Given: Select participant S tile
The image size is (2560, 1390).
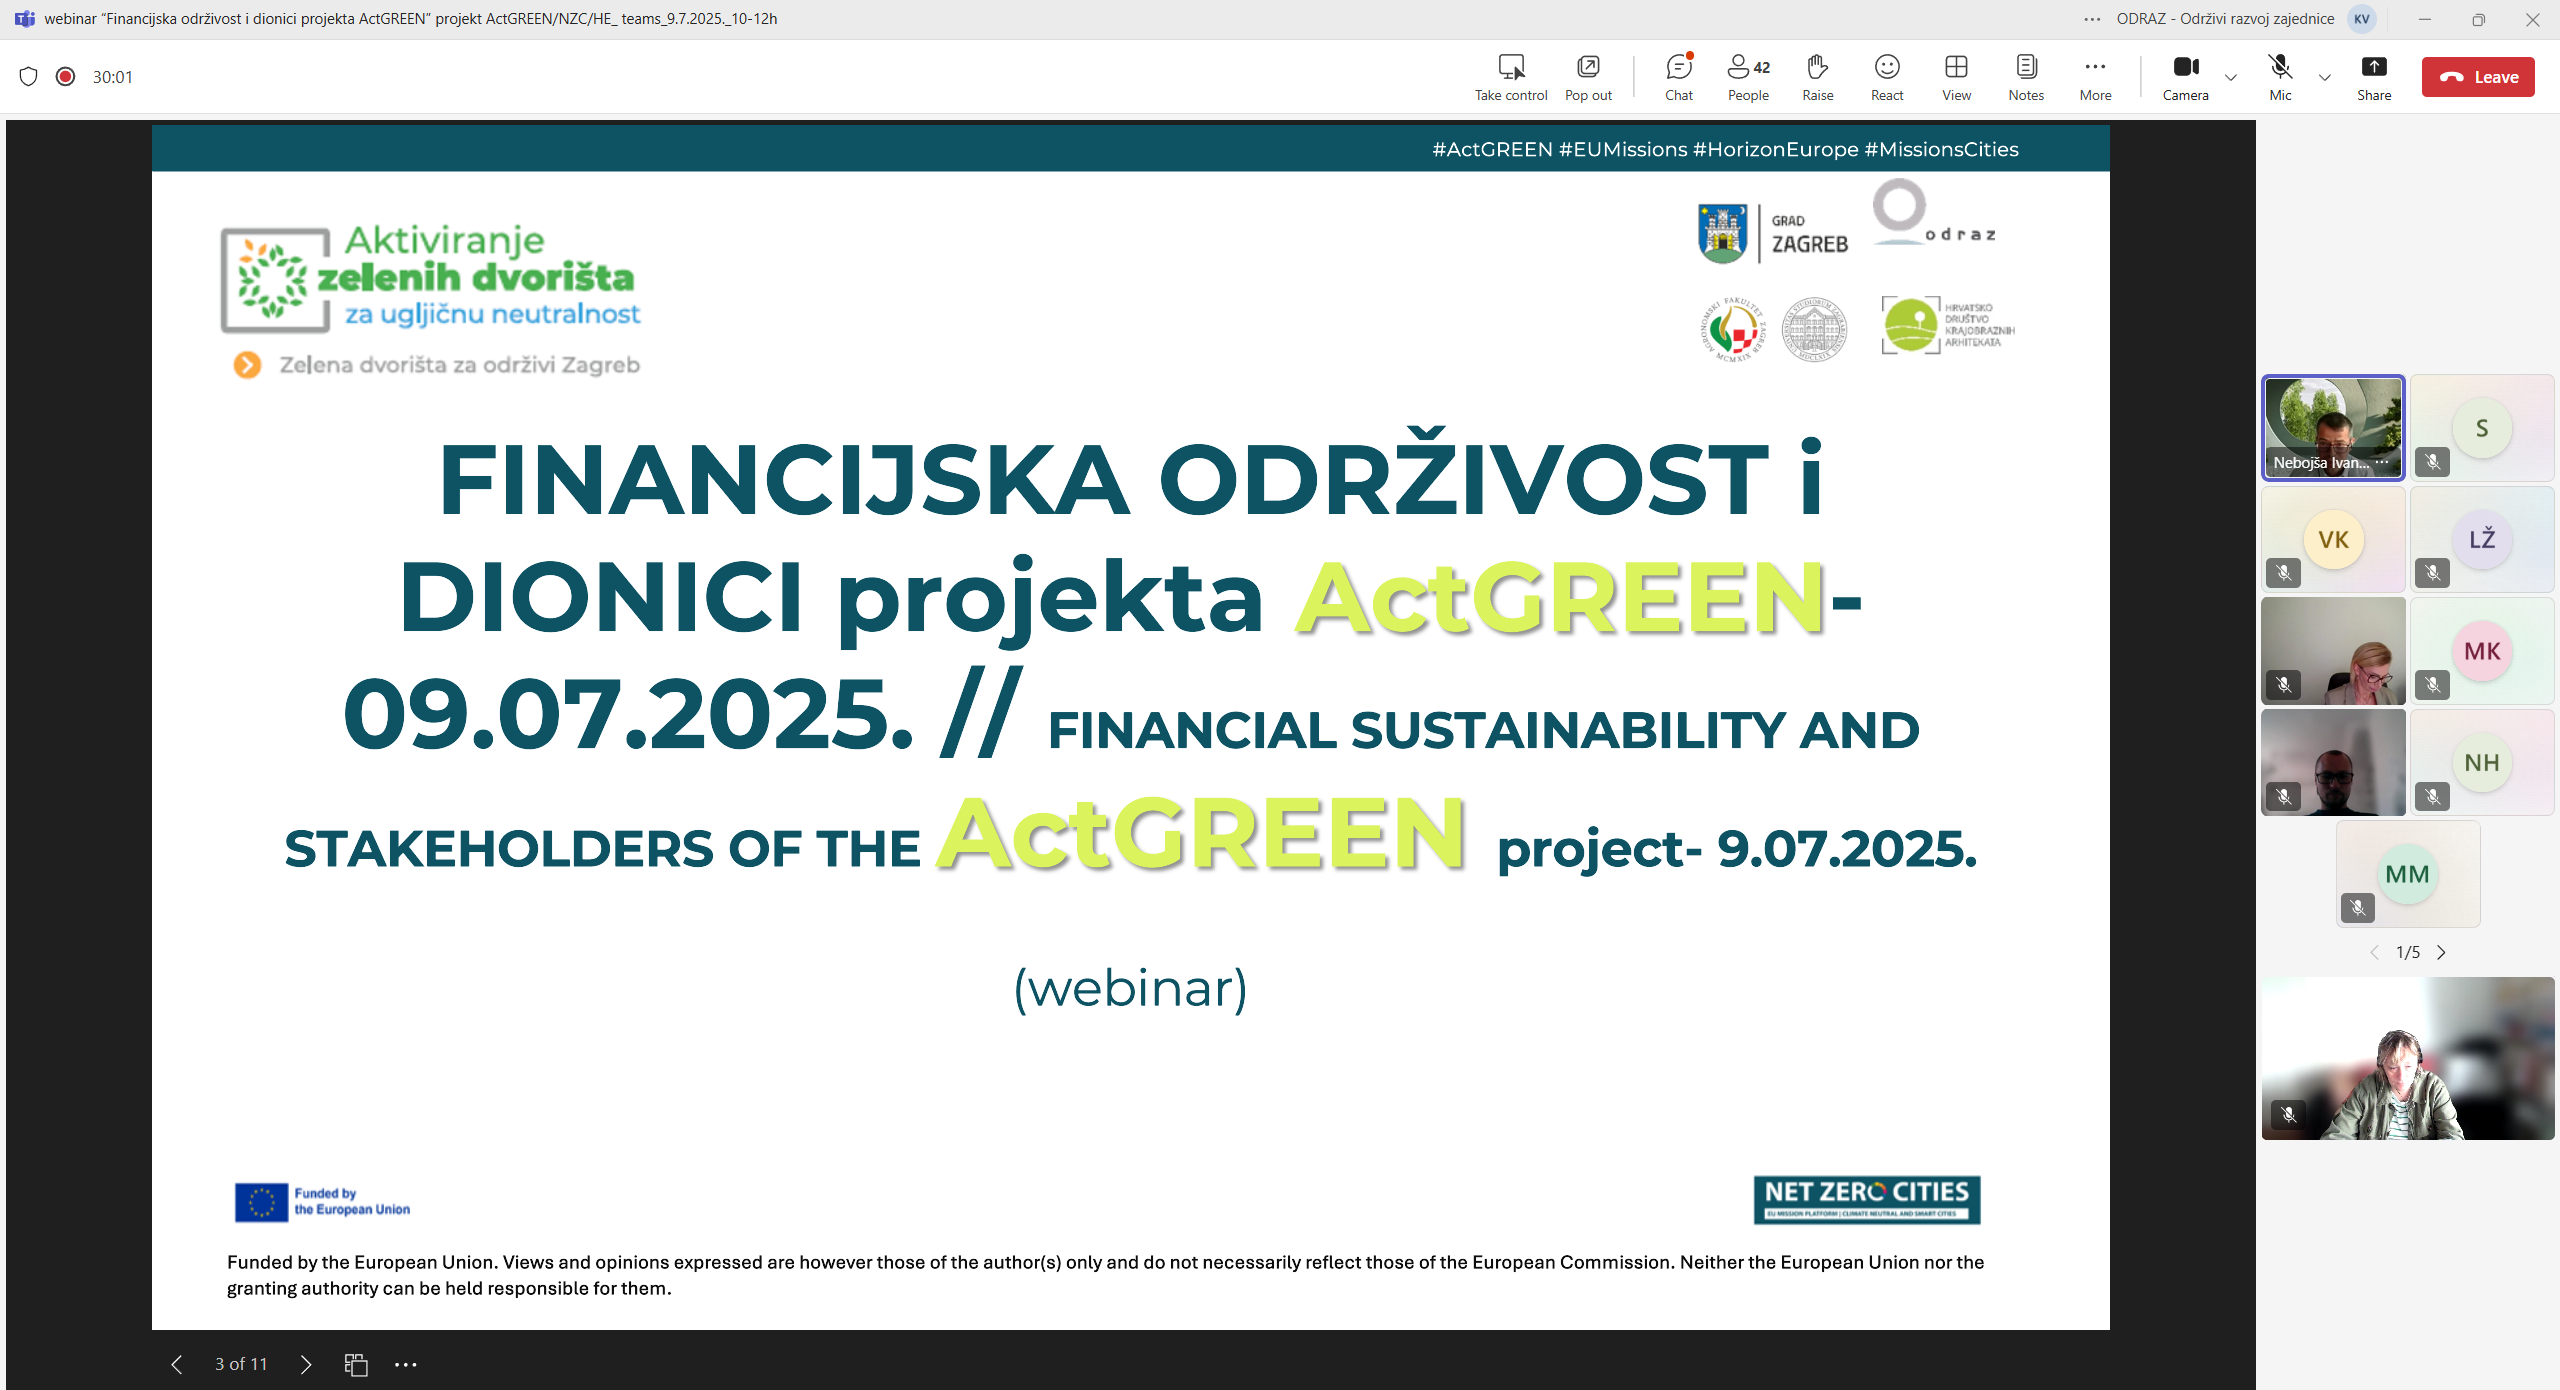Looking at the screenshot, I should (x=2482, y=428).
